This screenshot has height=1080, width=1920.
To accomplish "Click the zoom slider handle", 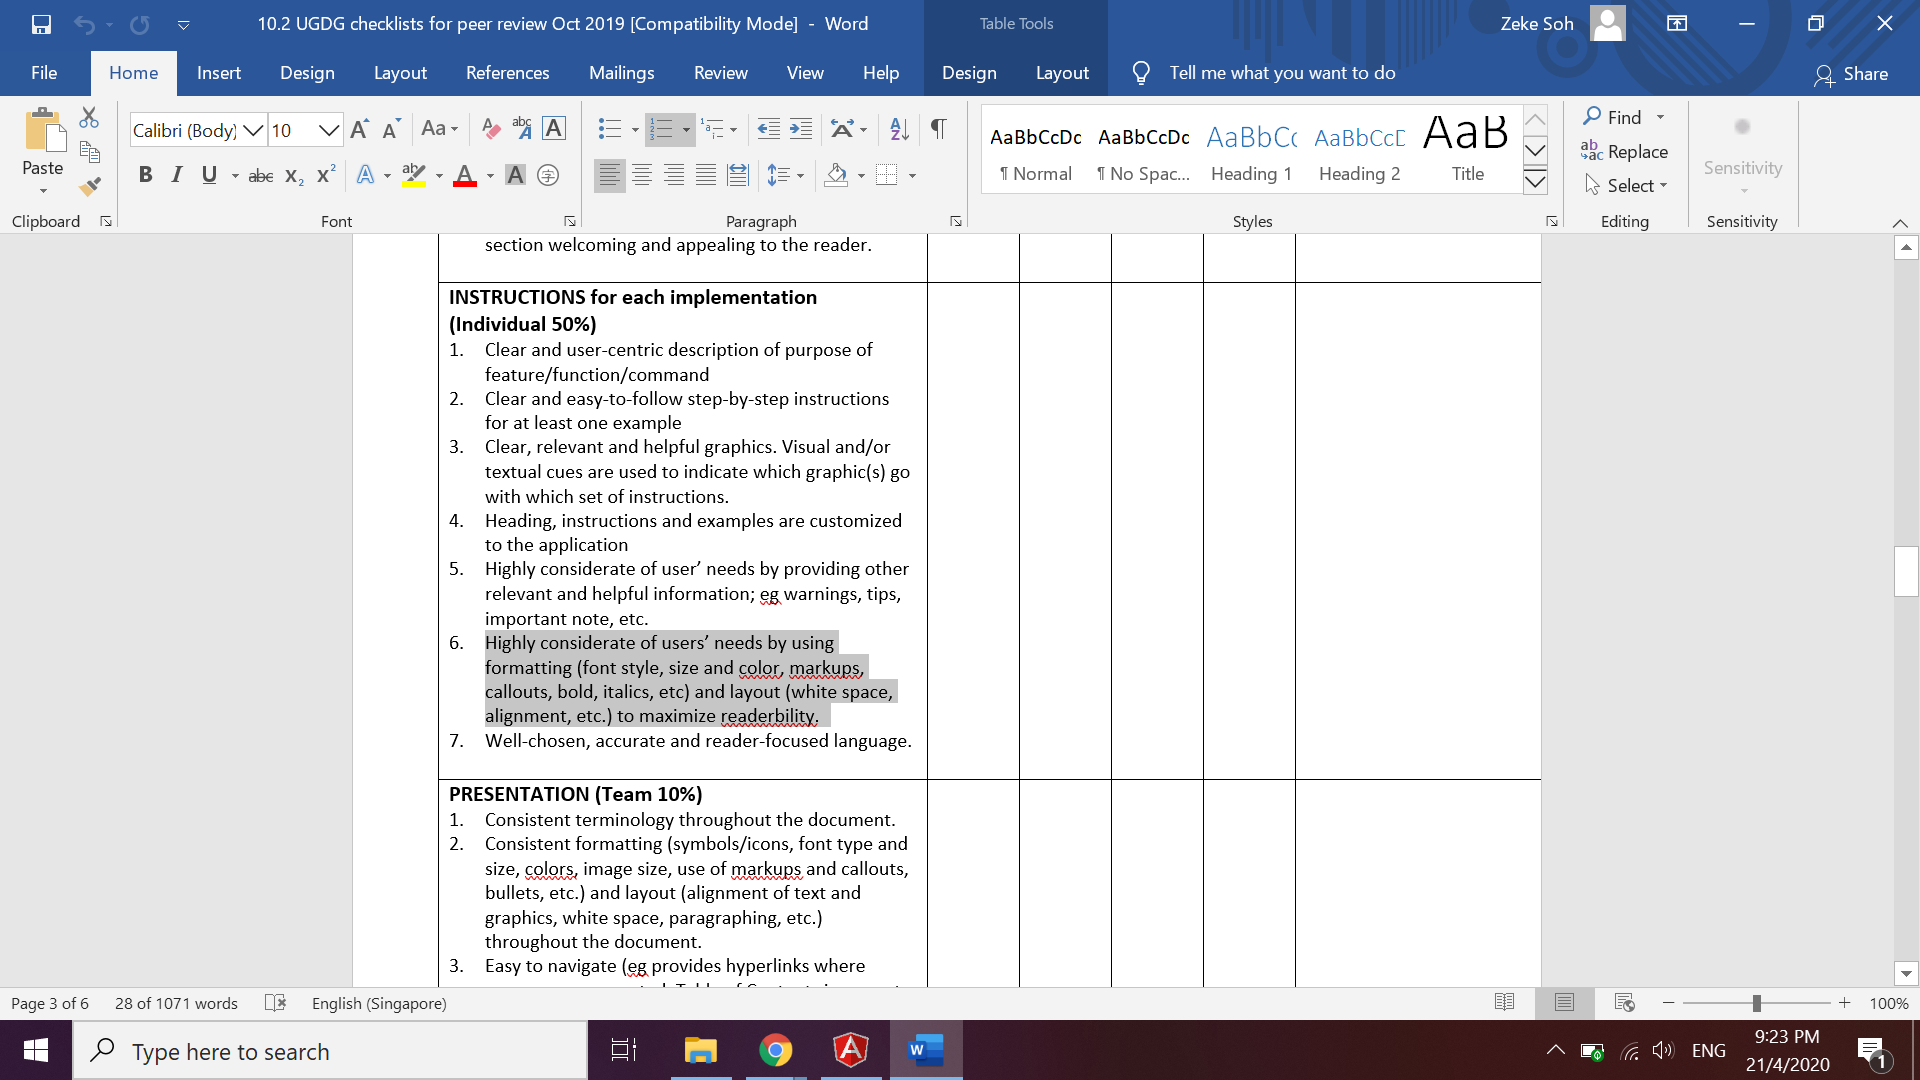I will [x=1756, y=1003].
